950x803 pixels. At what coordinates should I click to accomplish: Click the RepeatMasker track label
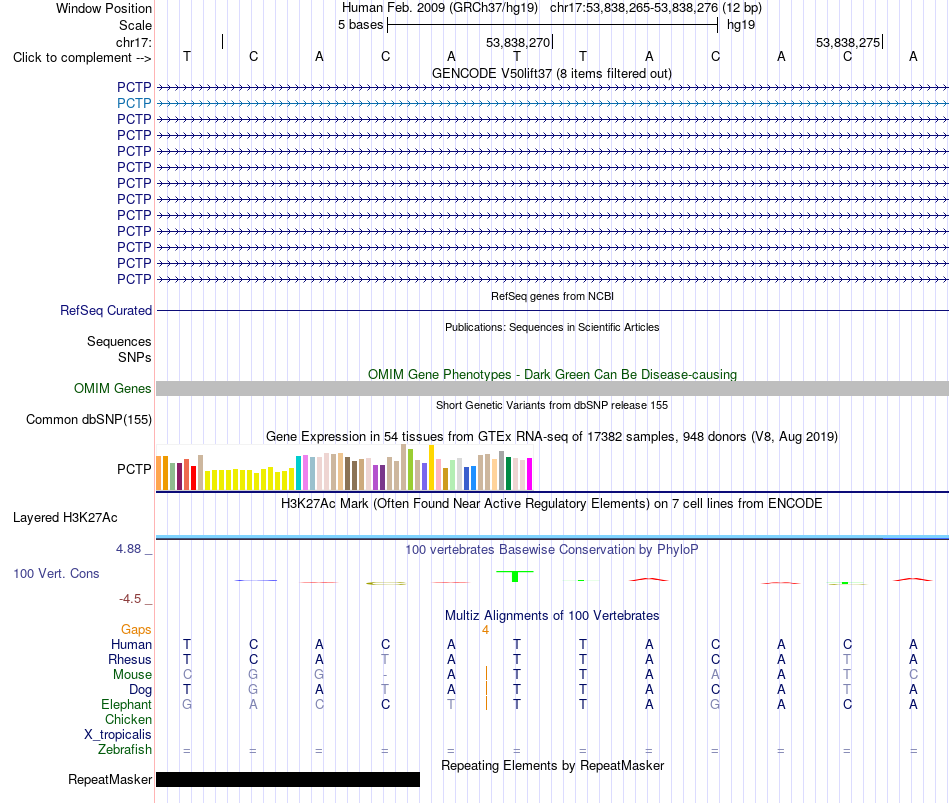tap(110, 779)
